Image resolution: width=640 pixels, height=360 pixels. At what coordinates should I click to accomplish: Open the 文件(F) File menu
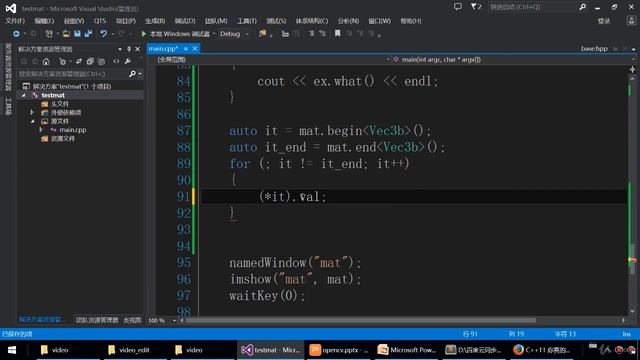tap(15, 21)
